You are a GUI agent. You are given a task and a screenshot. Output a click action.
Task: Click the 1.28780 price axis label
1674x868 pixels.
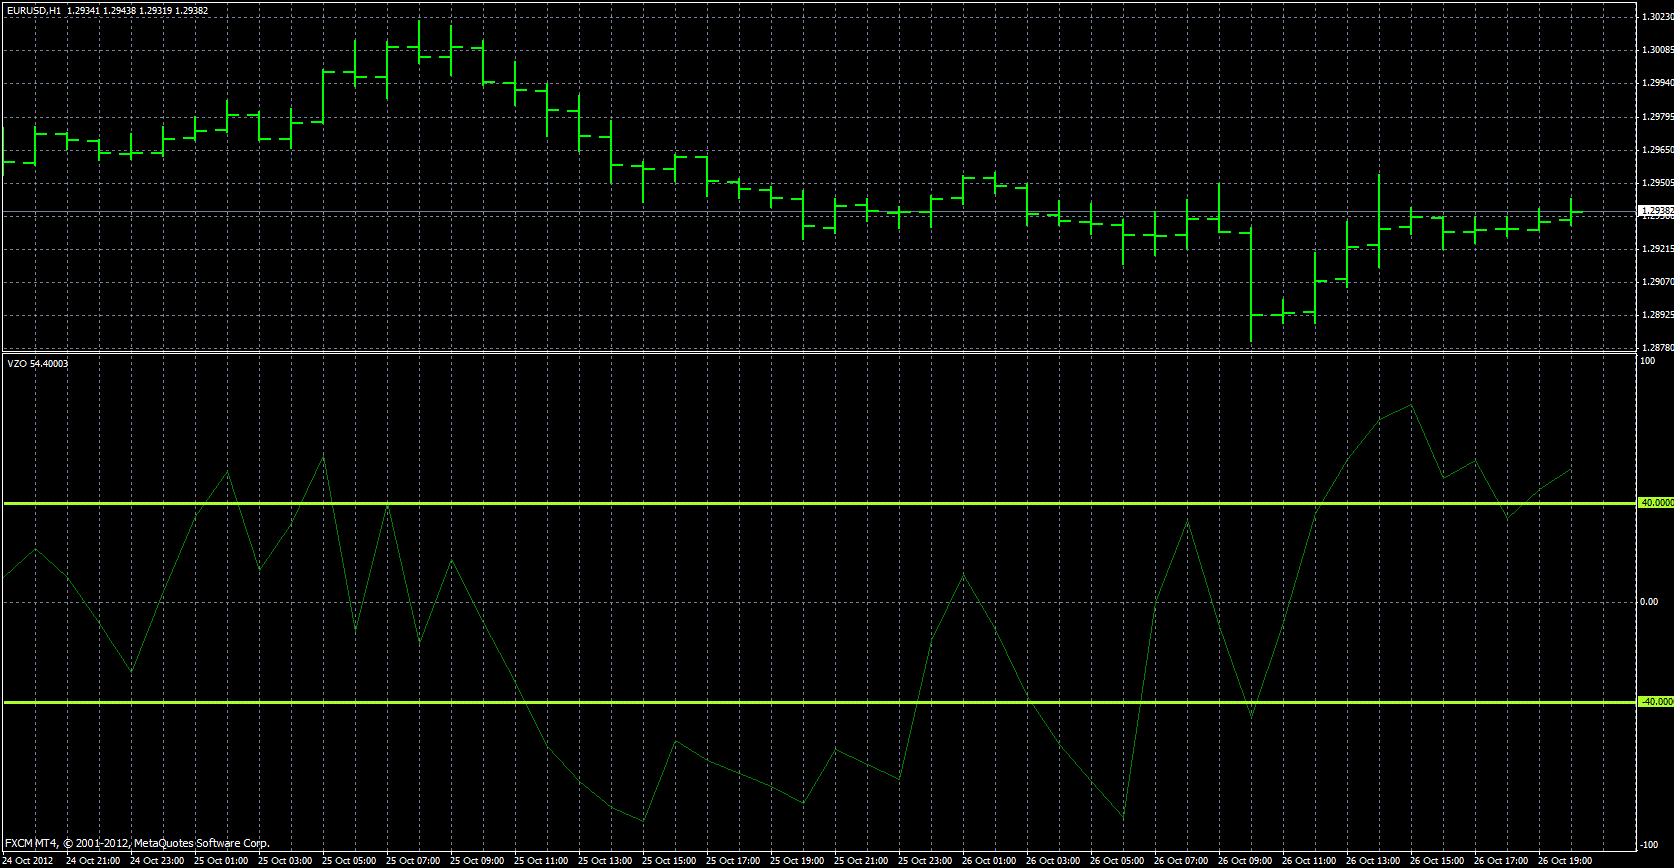(1658, 348)
